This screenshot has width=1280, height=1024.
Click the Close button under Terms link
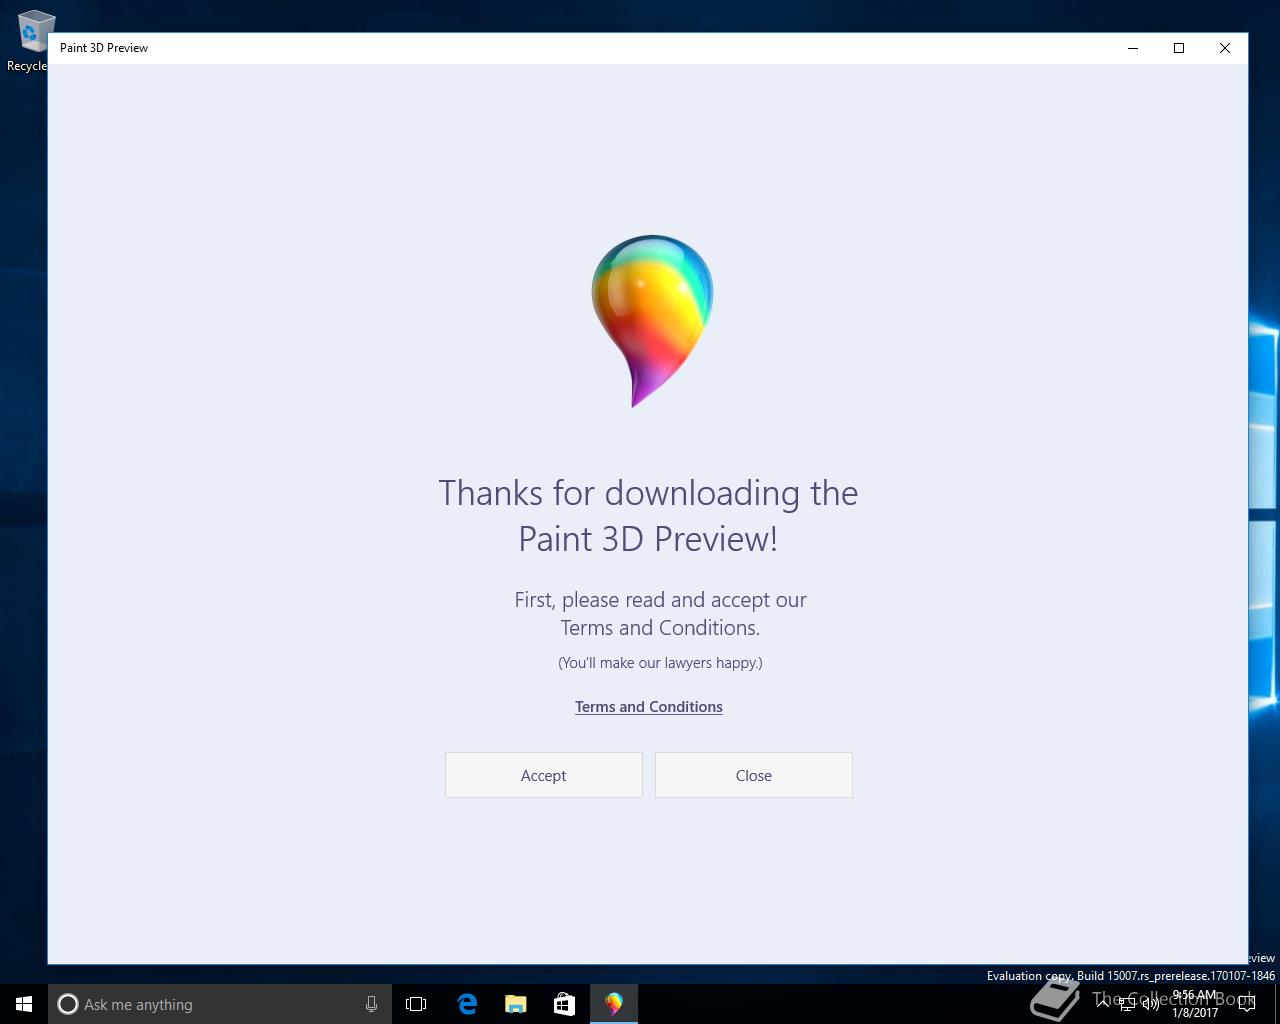pos(753,775)
